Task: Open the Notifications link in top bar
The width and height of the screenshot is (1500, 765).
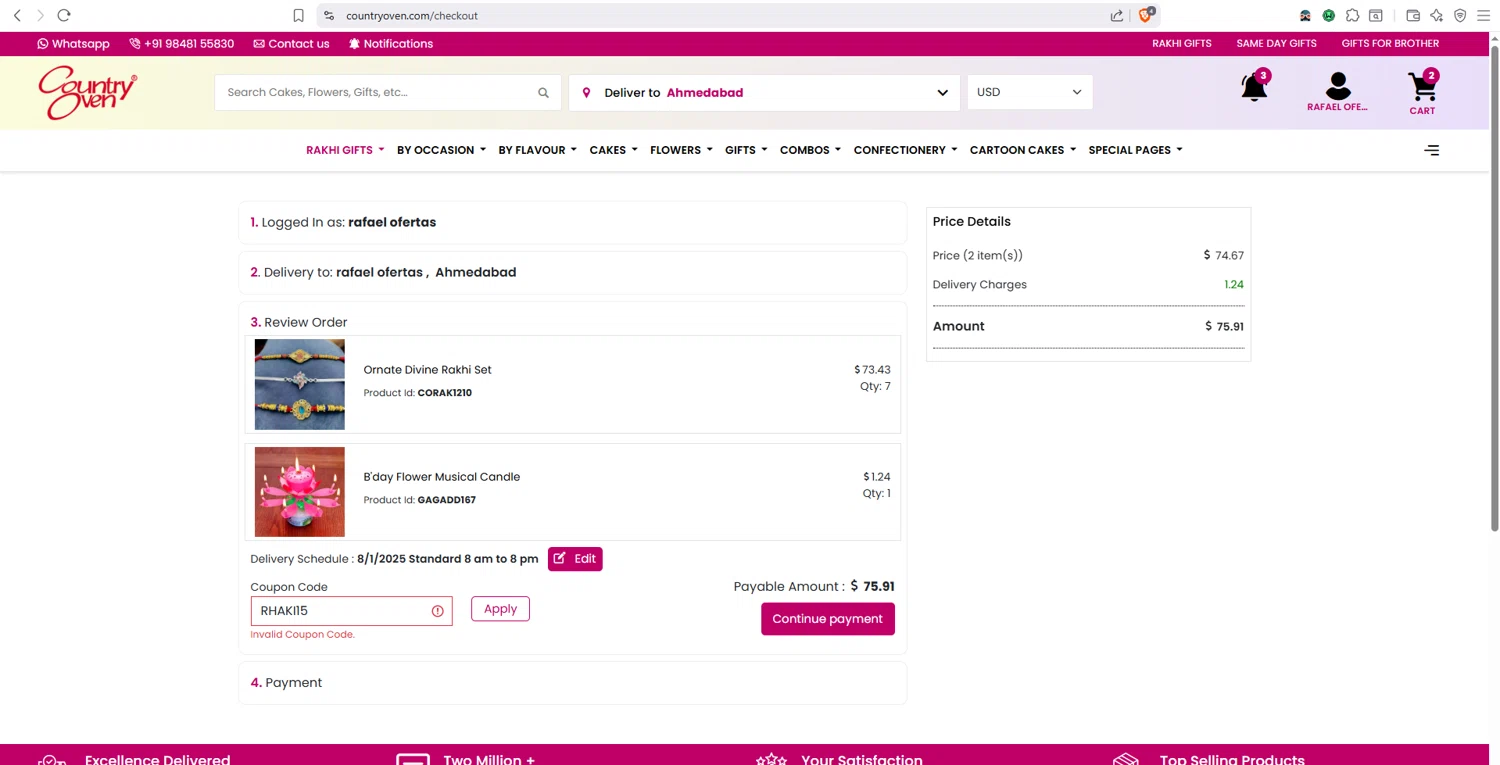Action: (390, 44)
